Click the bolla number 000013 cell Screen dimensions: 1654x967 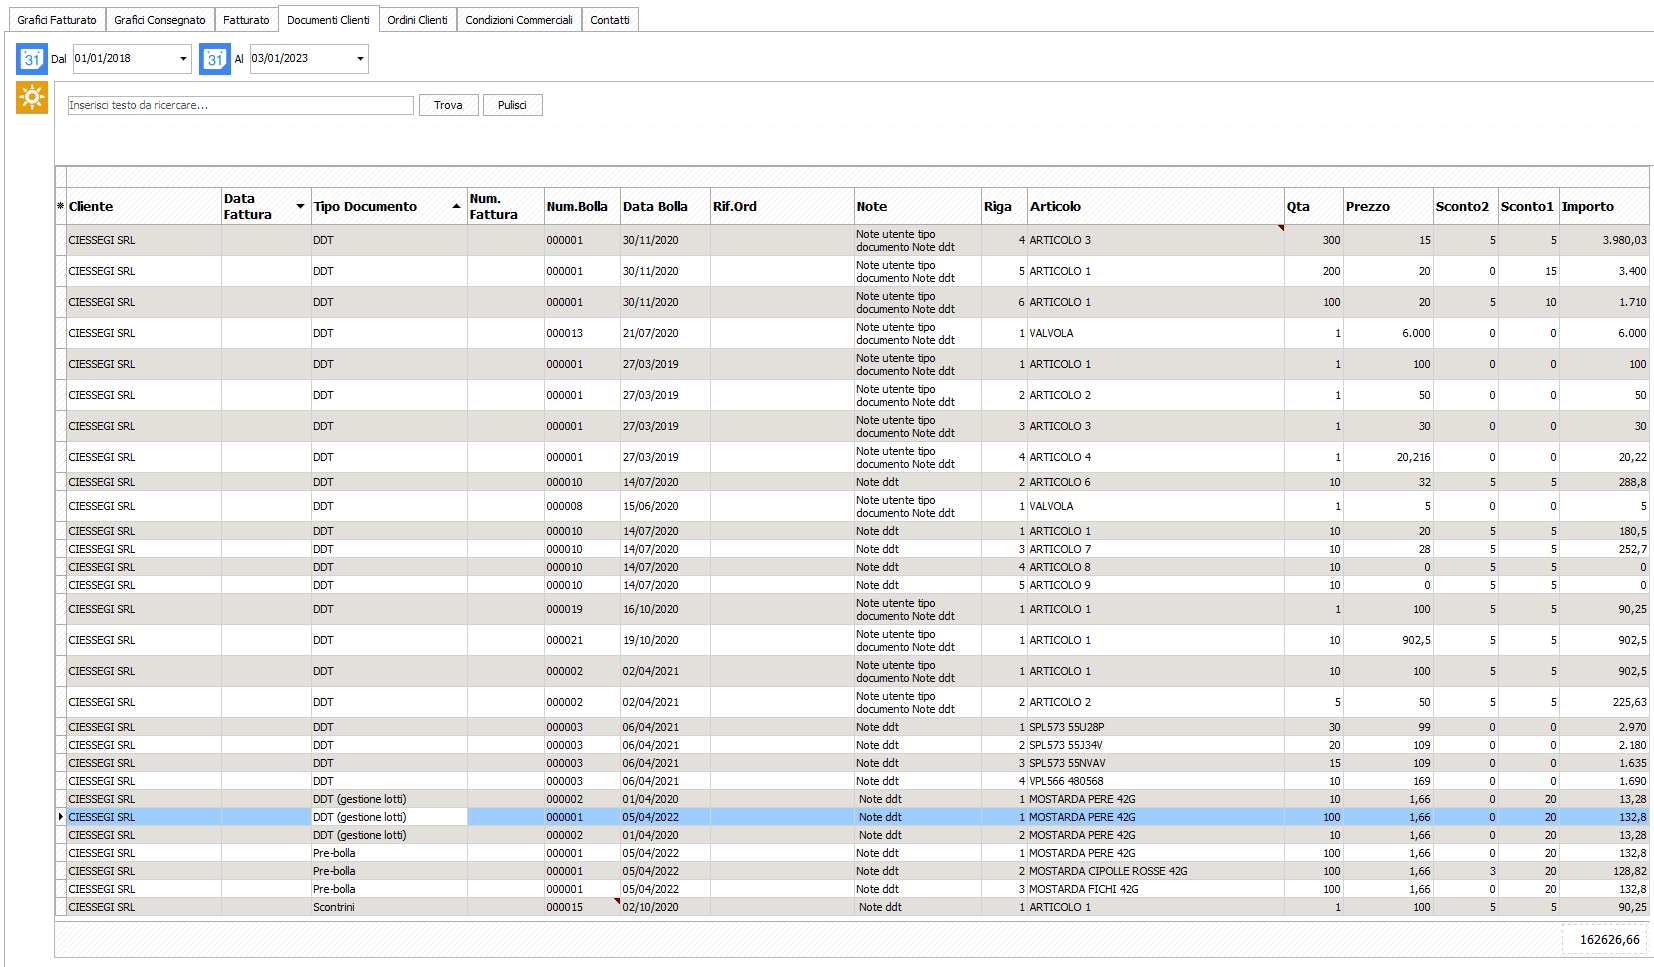click(x=582, y=333)
